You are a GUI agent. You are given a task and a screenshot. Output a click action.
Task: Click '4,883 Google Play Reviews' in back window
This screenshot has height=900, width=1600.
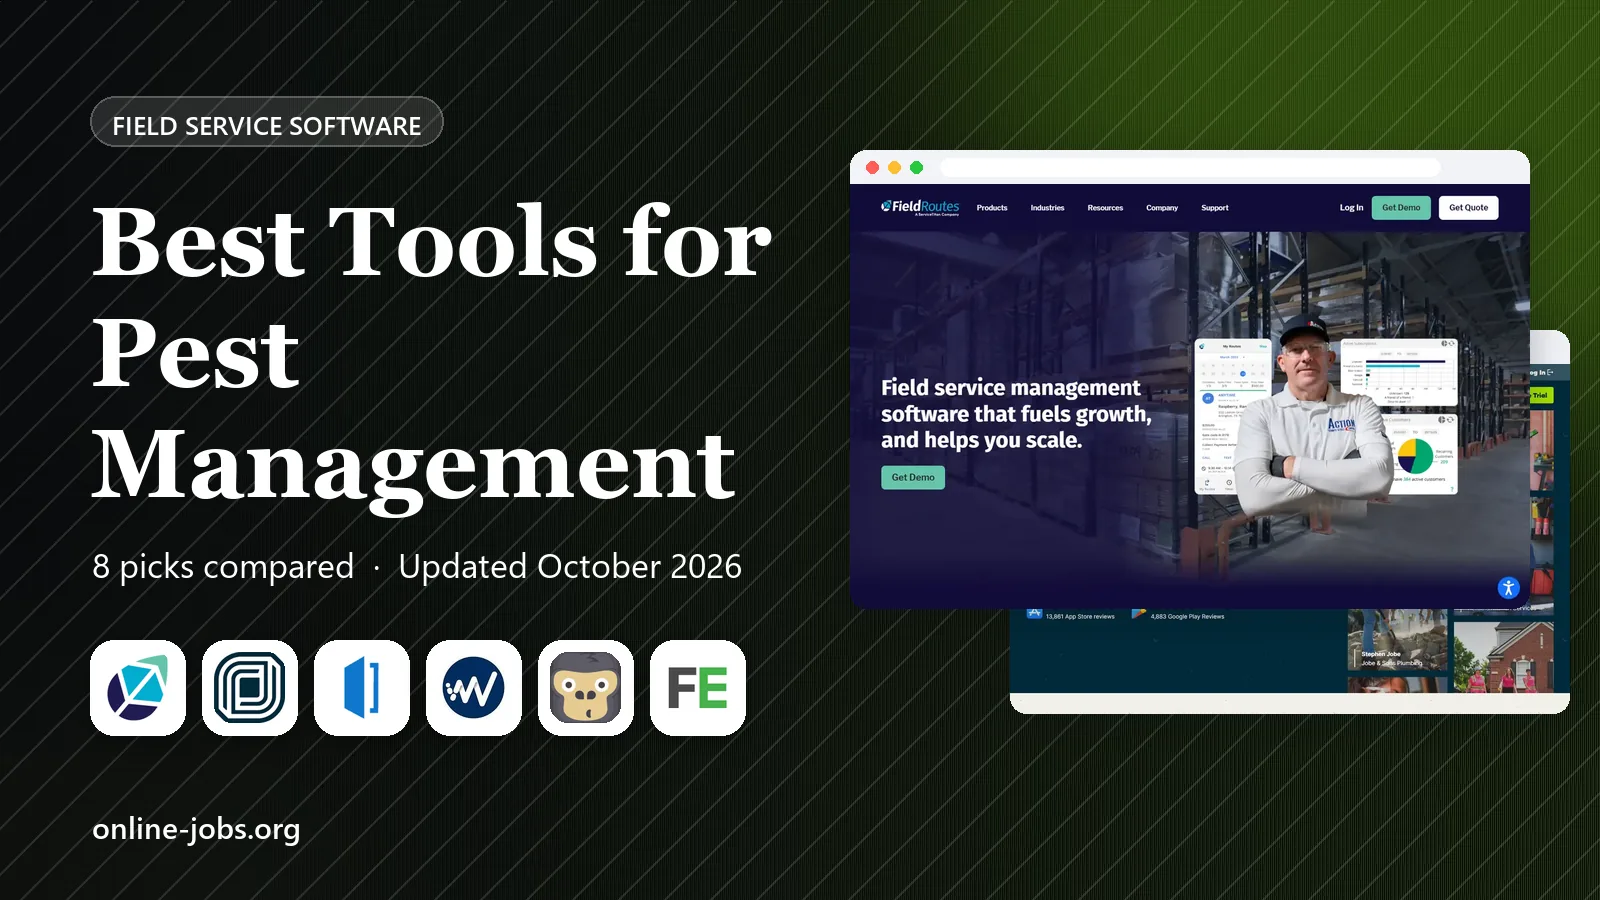tap(1187, 617)
